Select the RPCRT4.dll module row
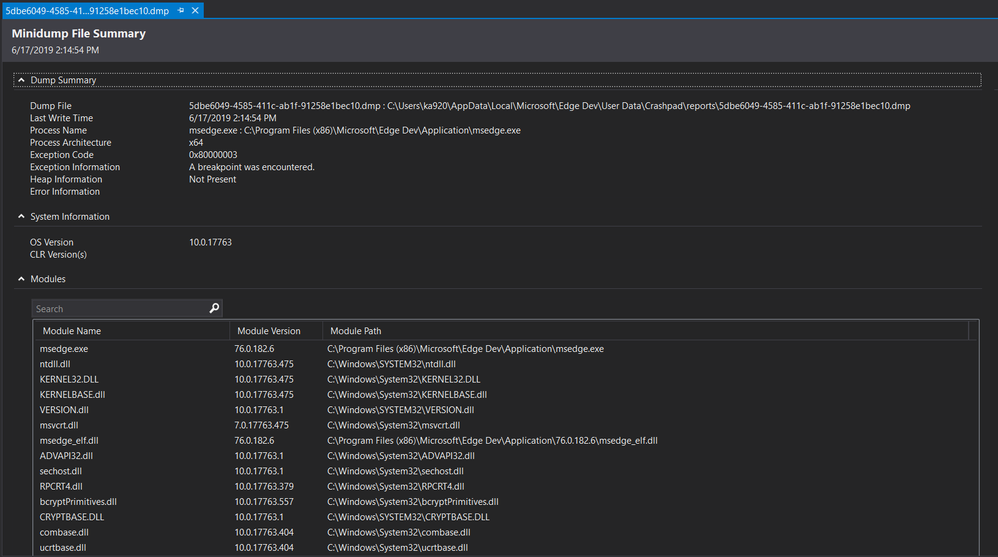 pos(505,486)
